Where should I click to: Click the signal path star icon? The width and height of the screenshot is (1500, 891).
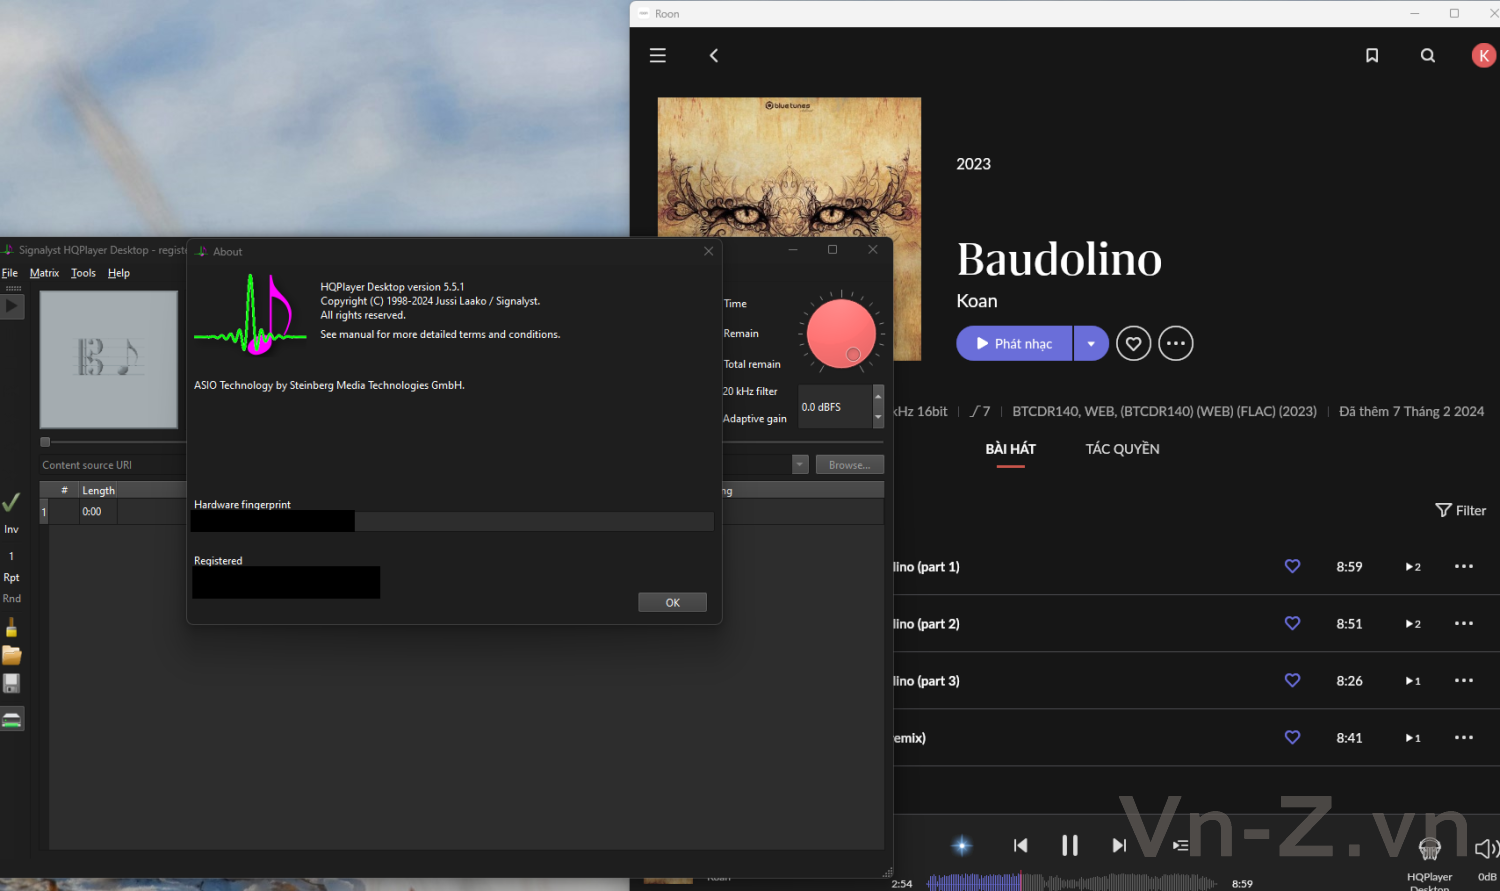click(x=962, y=846)
